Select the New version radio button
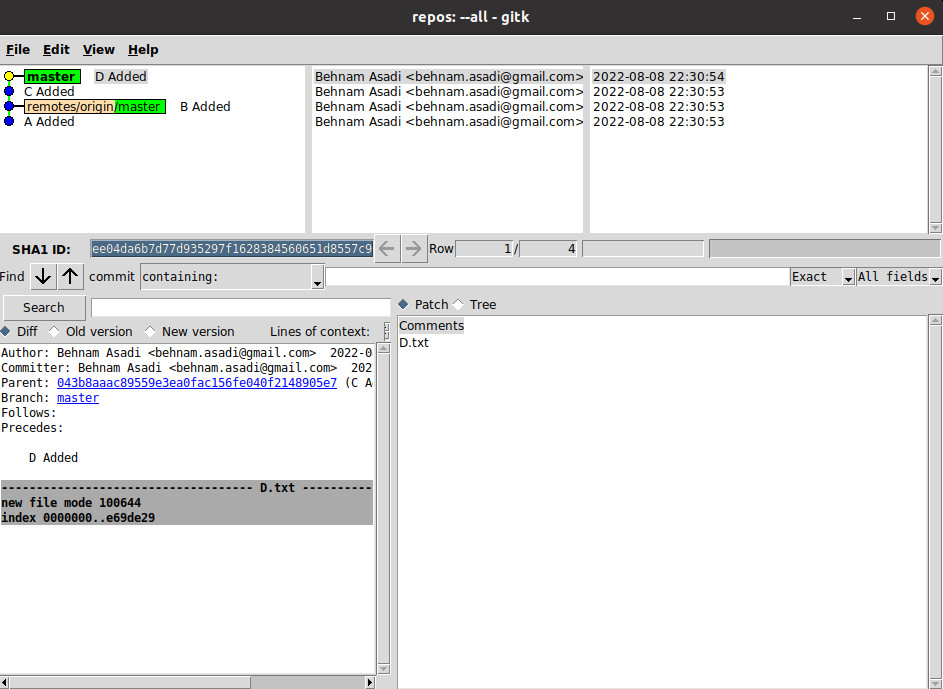 150,332
